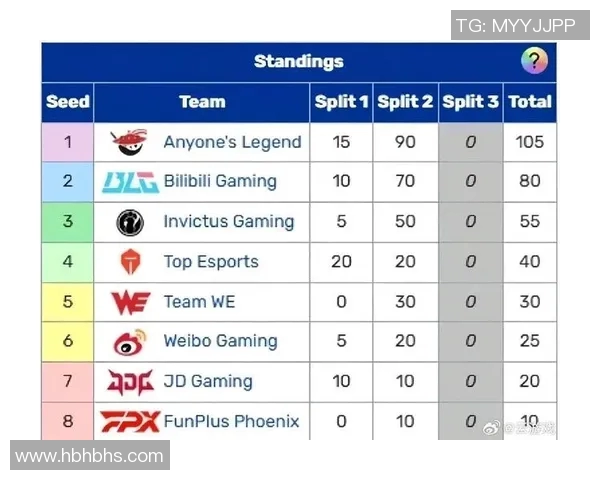The height and width of the screenshot is (480, 600).
Task: Sort table by Split 2 column header
Action: (405, 102)
